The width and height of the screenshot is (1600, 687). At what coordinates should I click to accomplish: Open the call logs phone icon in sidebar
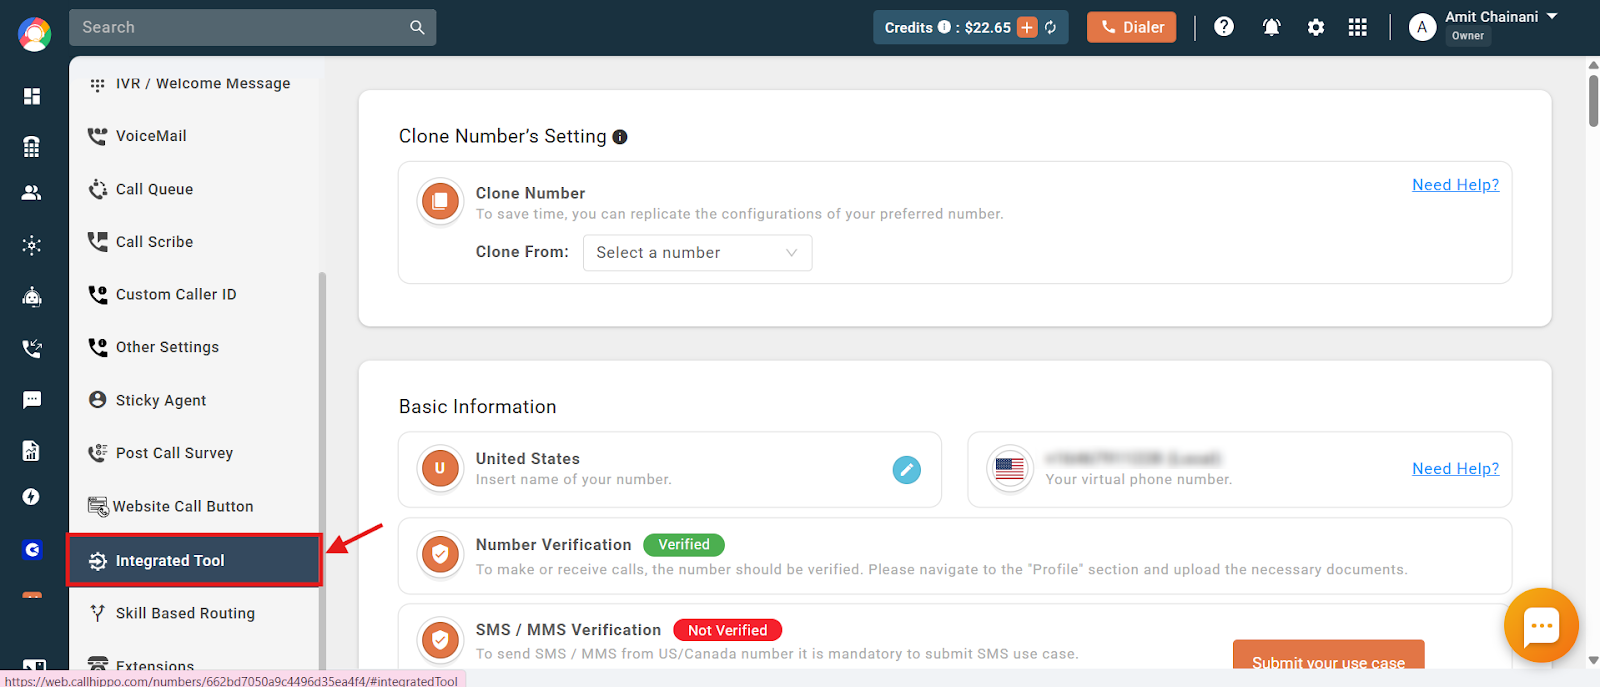pos(32,349)
